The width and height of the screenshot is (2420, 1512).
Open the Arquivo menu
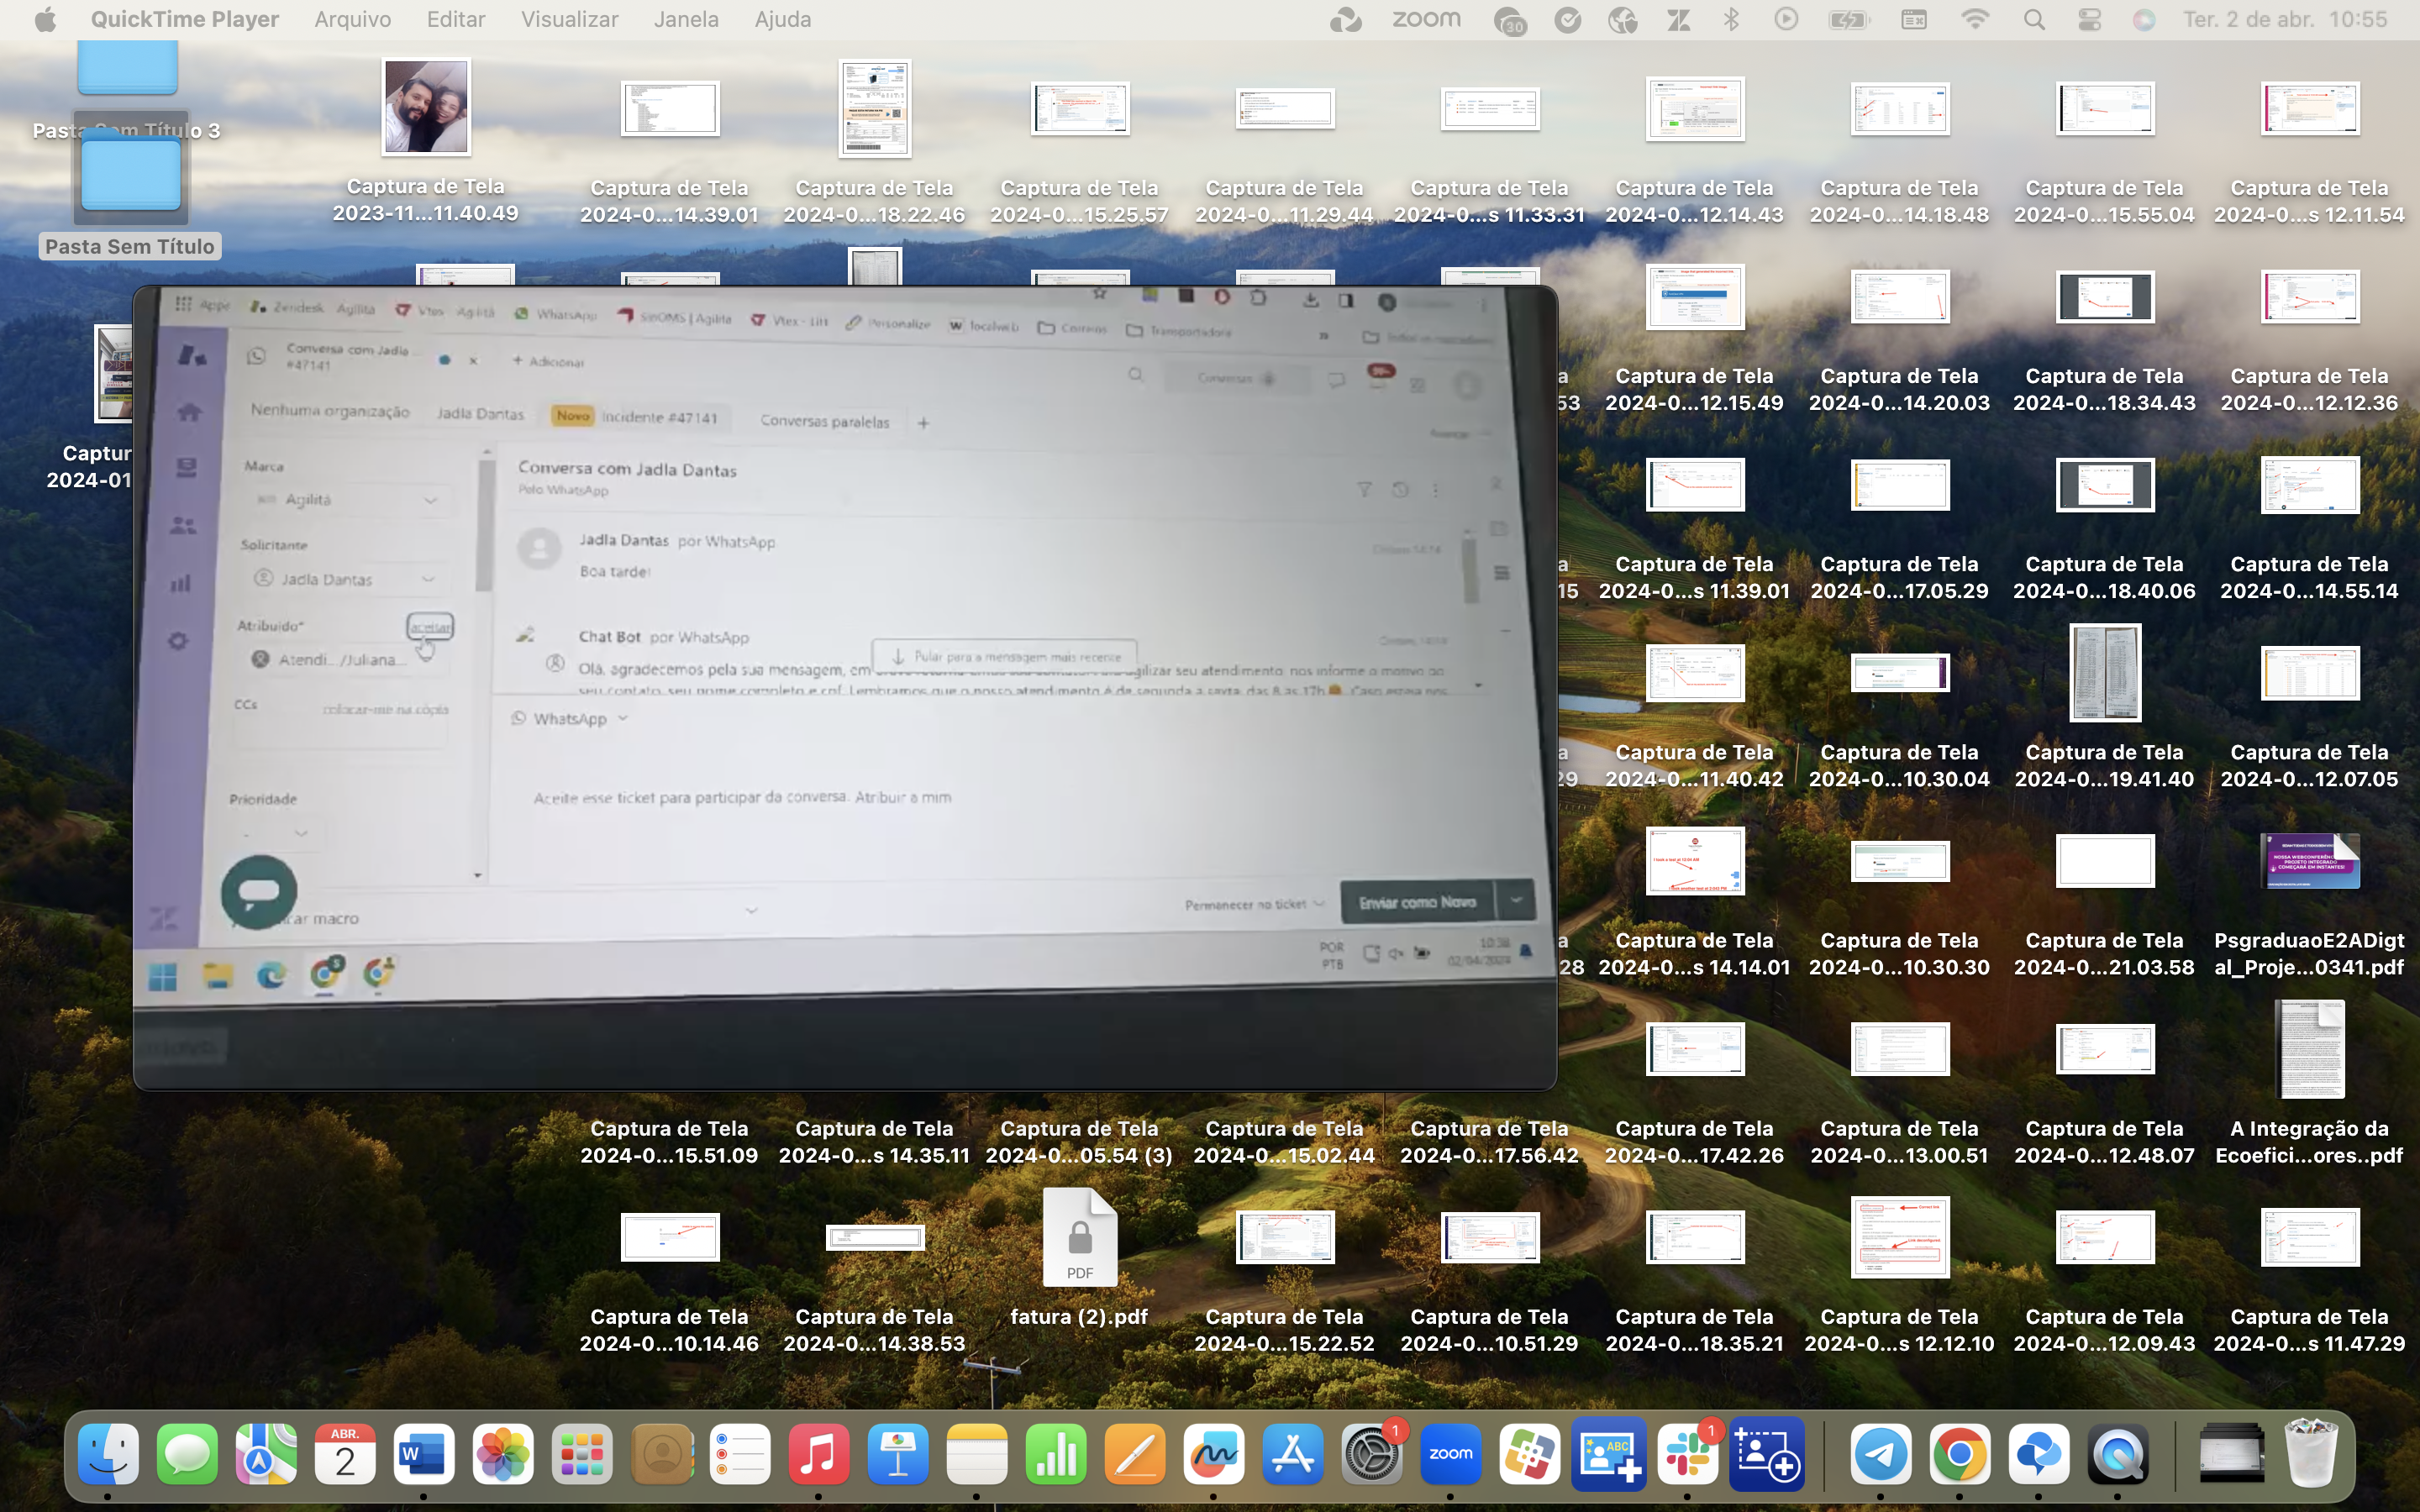pos(352,19)
